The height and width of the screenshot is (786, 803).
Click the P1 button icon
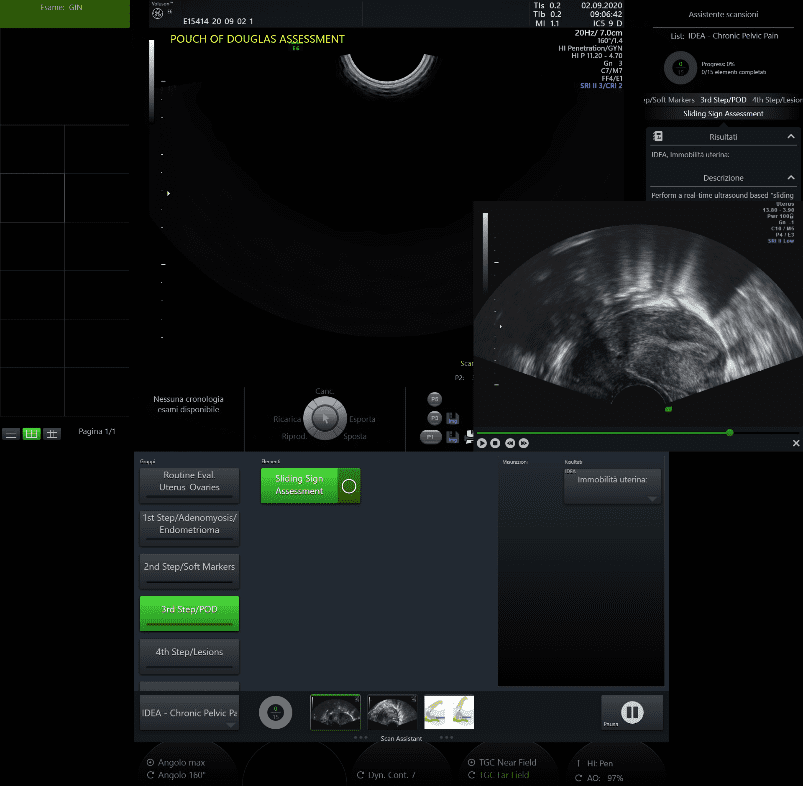click(x=431, y=437)
